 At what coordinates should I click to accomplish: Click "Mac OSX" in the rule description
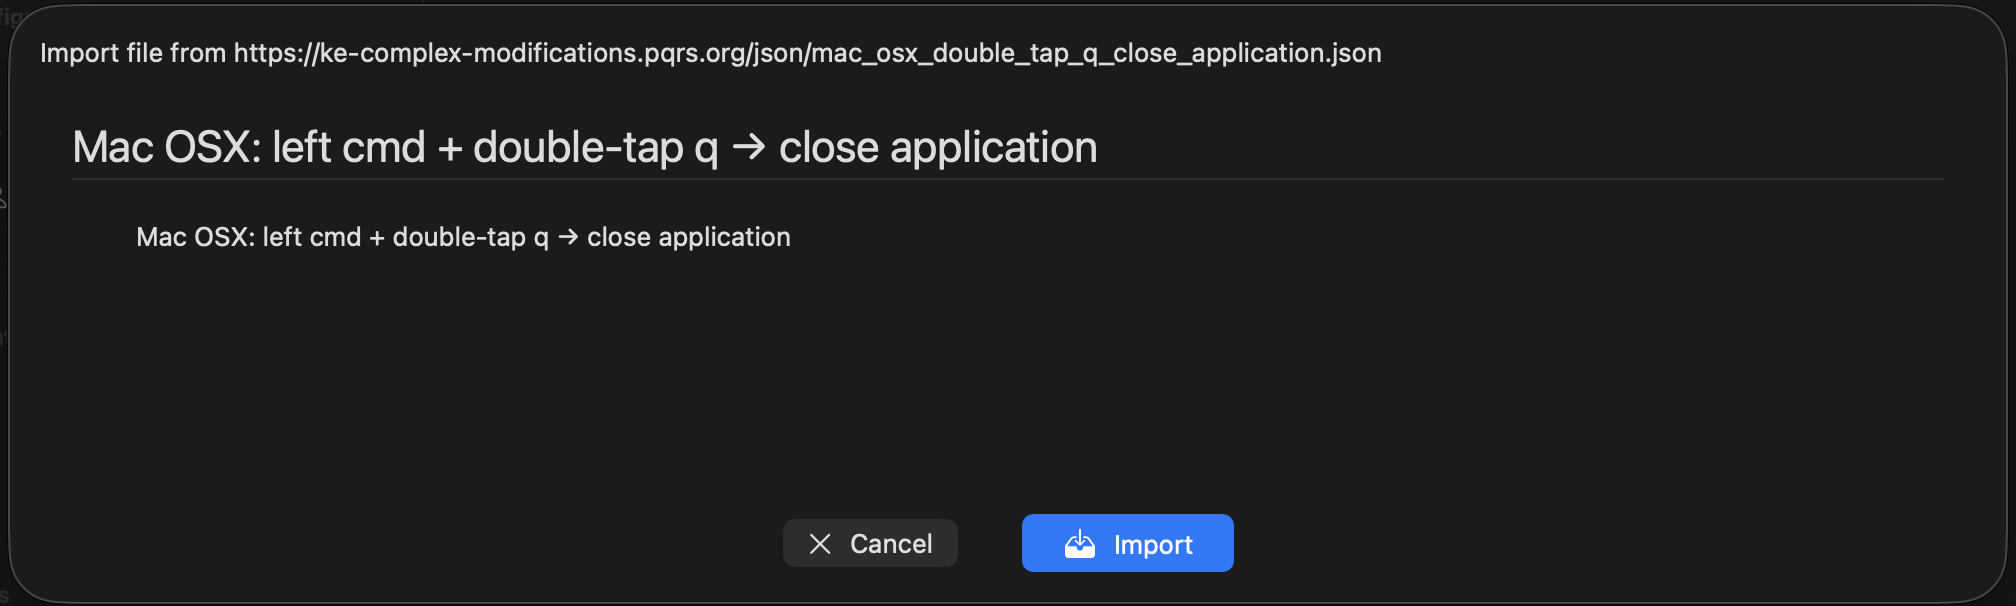(198, 237)
